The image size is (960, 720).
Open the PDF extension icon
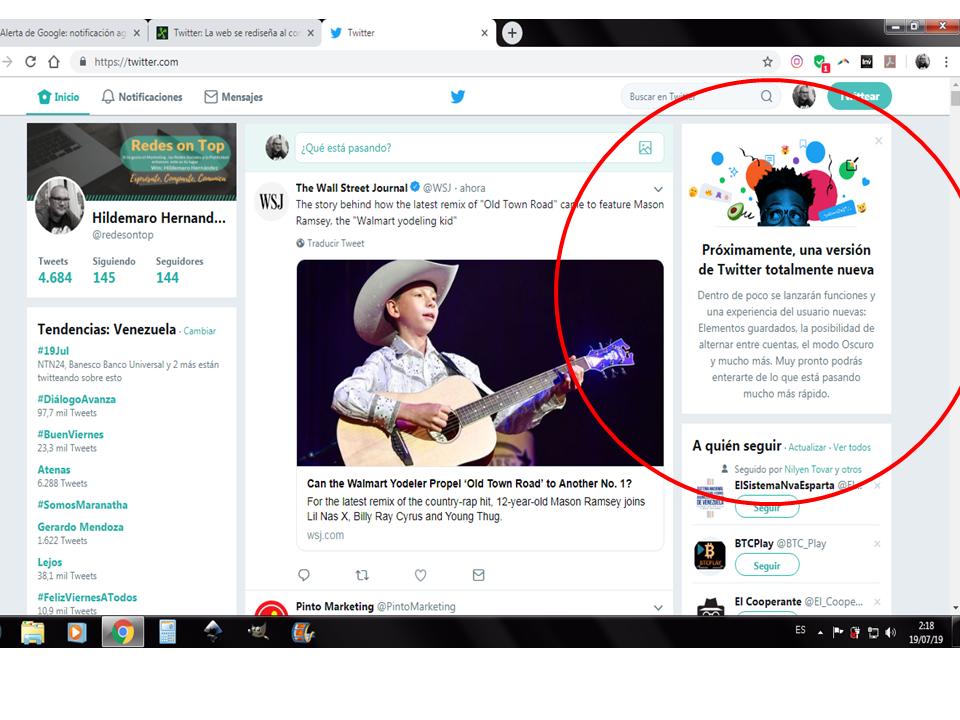coord(890,62)
